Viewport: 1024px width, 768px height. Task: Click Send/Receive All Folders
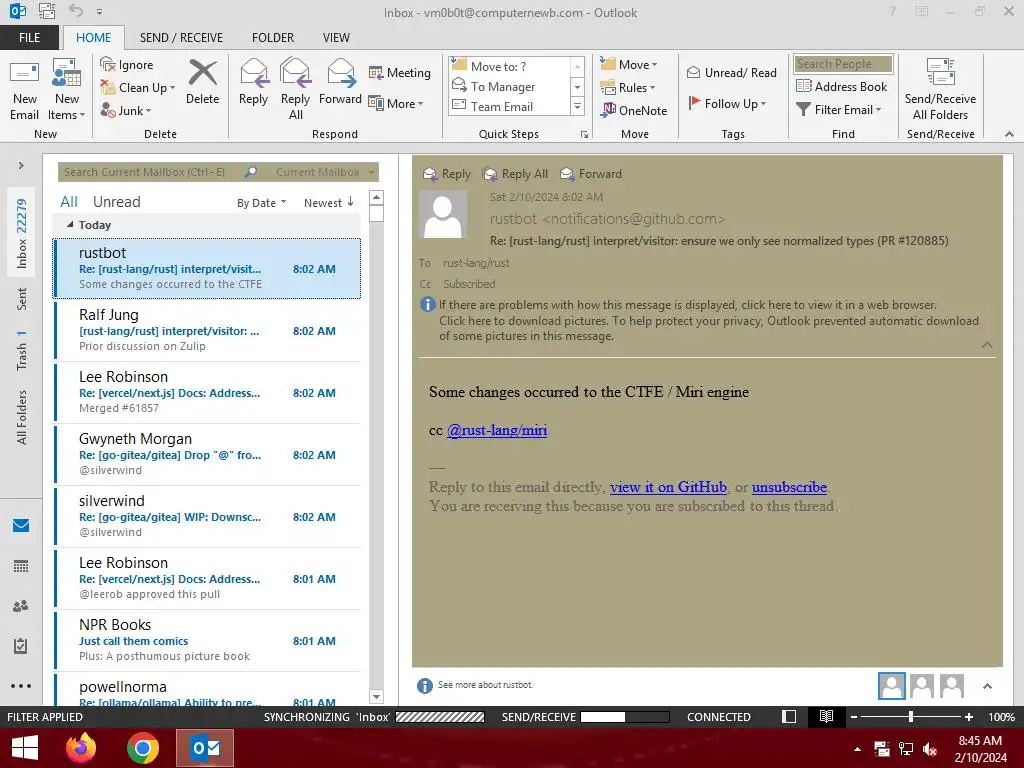[x=940, y=90]
